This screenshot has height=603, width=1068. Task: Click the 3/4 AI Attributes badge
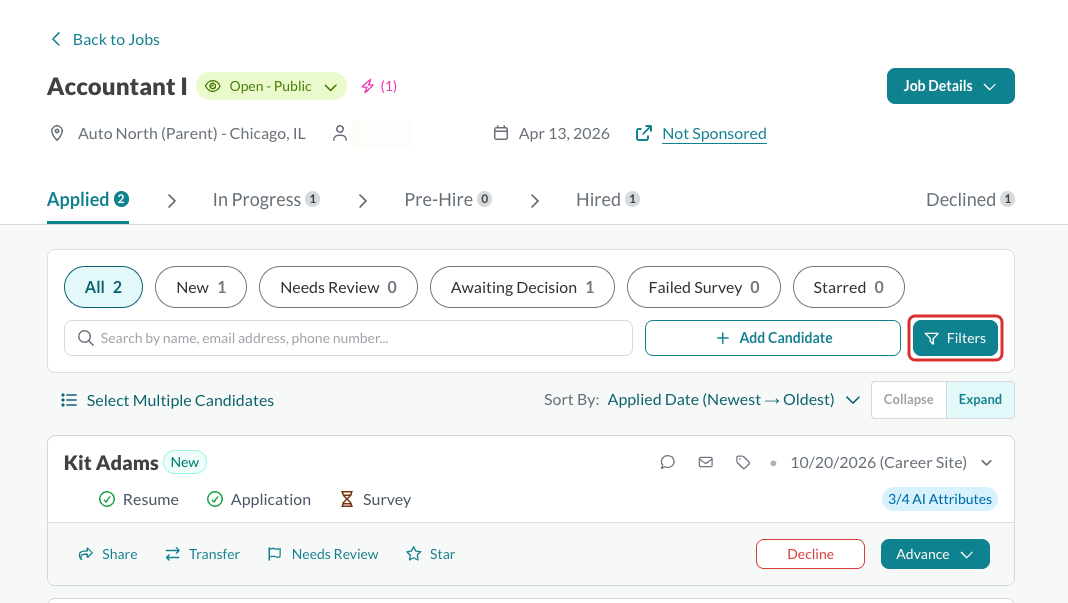click(x=939, y=499)
